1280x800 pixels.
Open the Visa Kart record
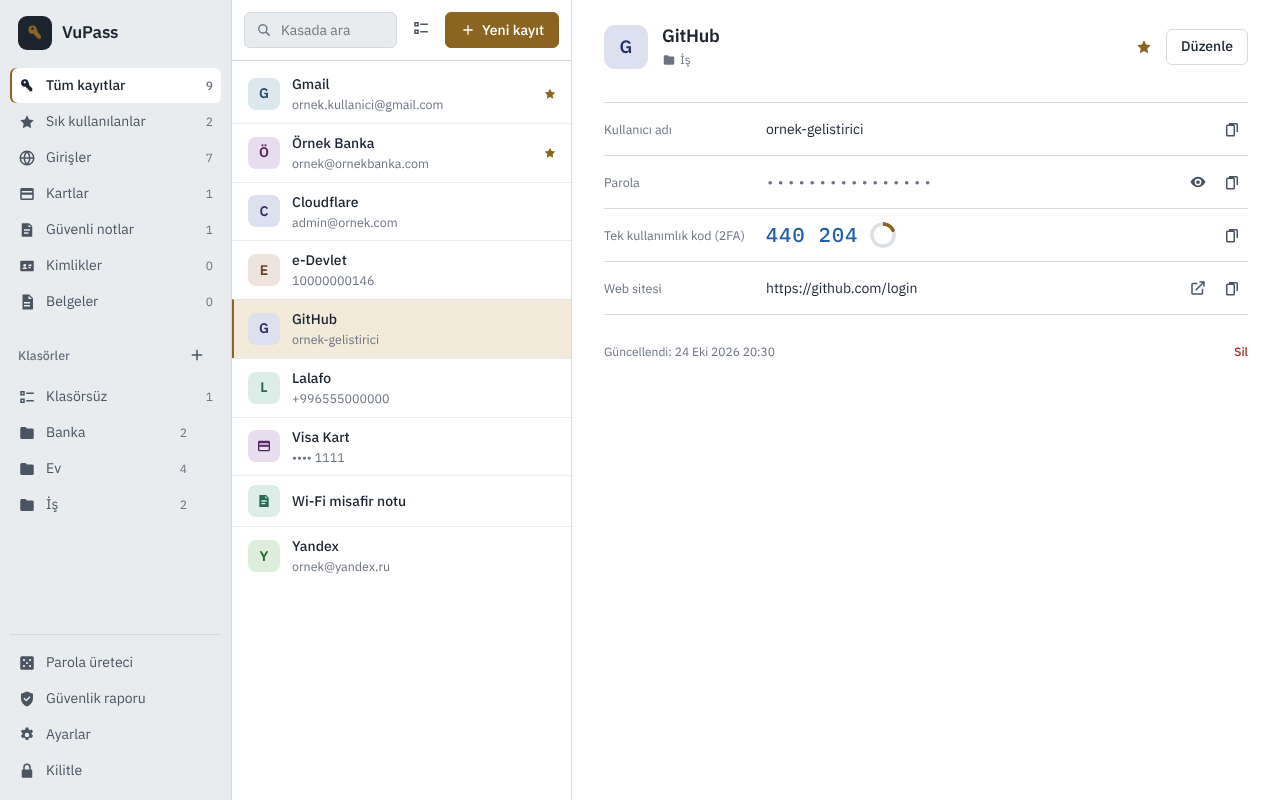(401, 447)
